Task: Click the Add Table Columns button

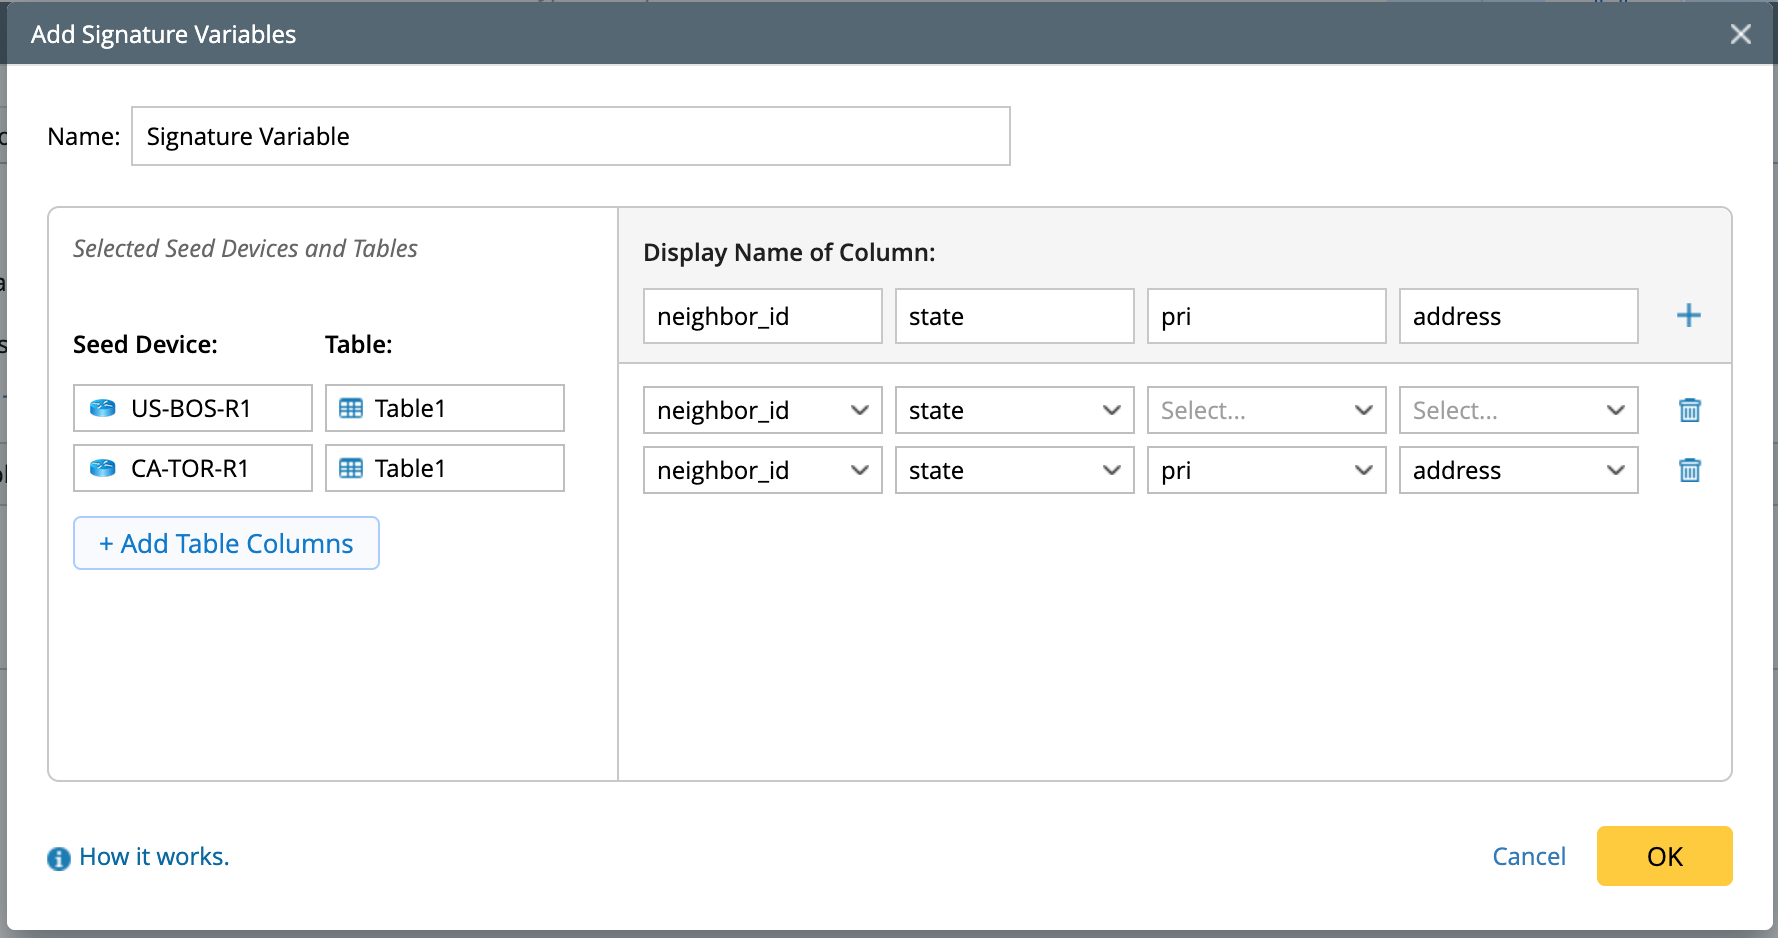Action: click(x=226, y=543)
